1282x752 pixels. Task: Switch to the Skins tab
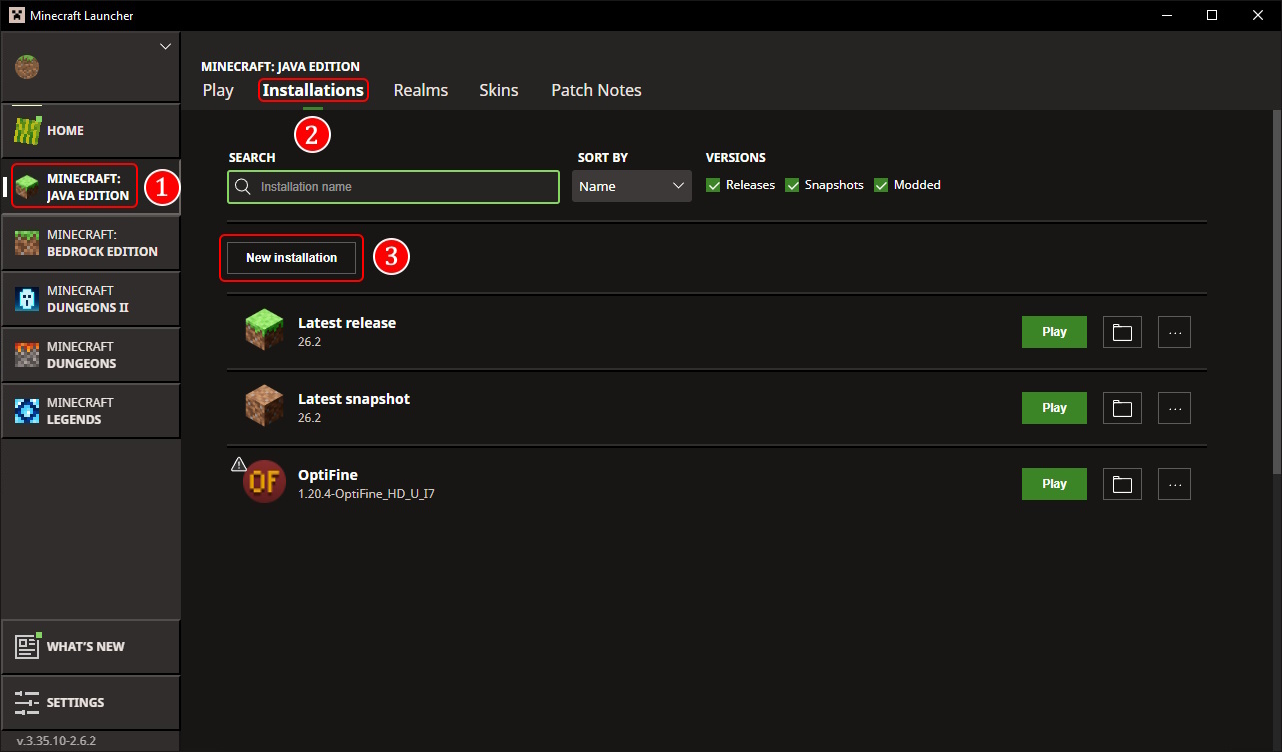tap(499, 90)
